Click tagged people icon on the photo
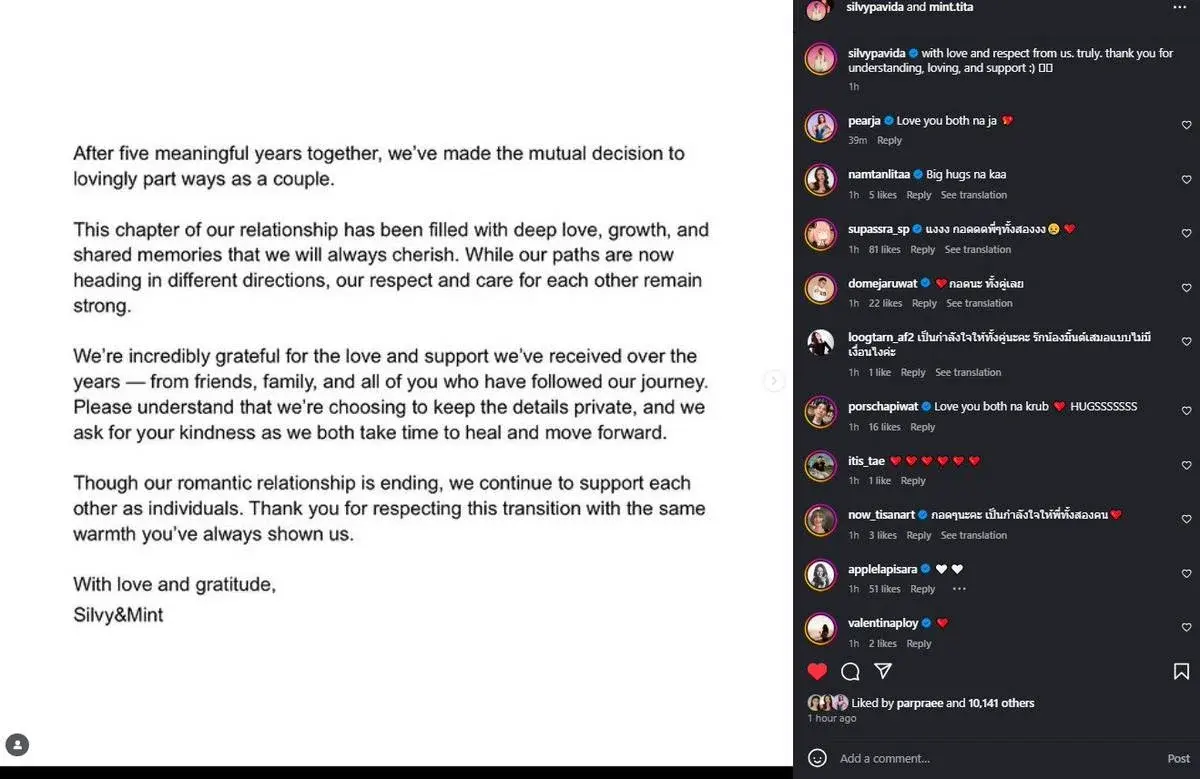The image size is (1200, 779). pos(17,744)
